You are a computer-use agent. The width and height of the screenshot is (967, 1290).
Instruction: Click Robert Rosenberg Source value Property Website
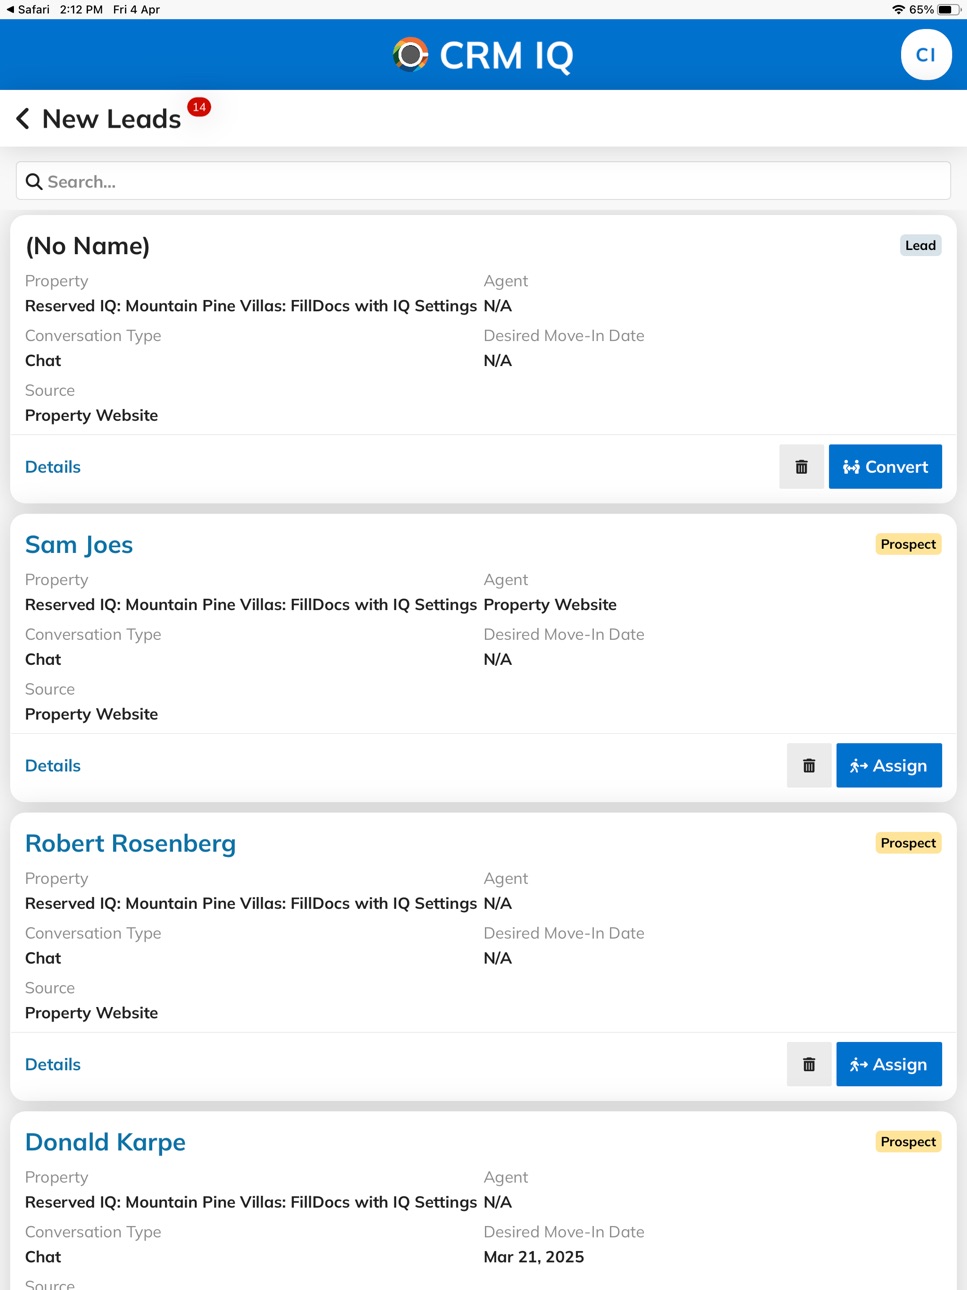pyautogui.click(x=91, y=1013)
